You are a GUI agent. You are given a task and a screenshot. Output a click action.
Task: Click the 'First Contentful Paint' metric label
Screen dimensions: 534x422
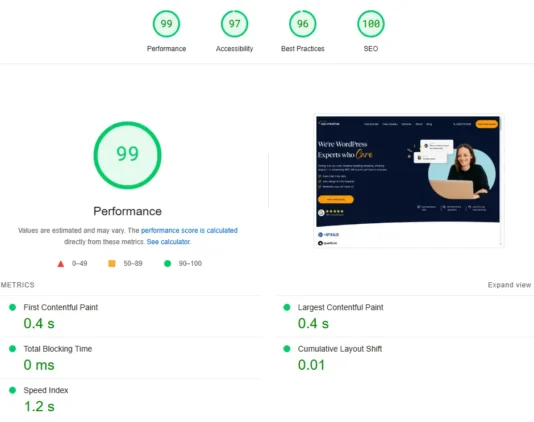[61, 308]
